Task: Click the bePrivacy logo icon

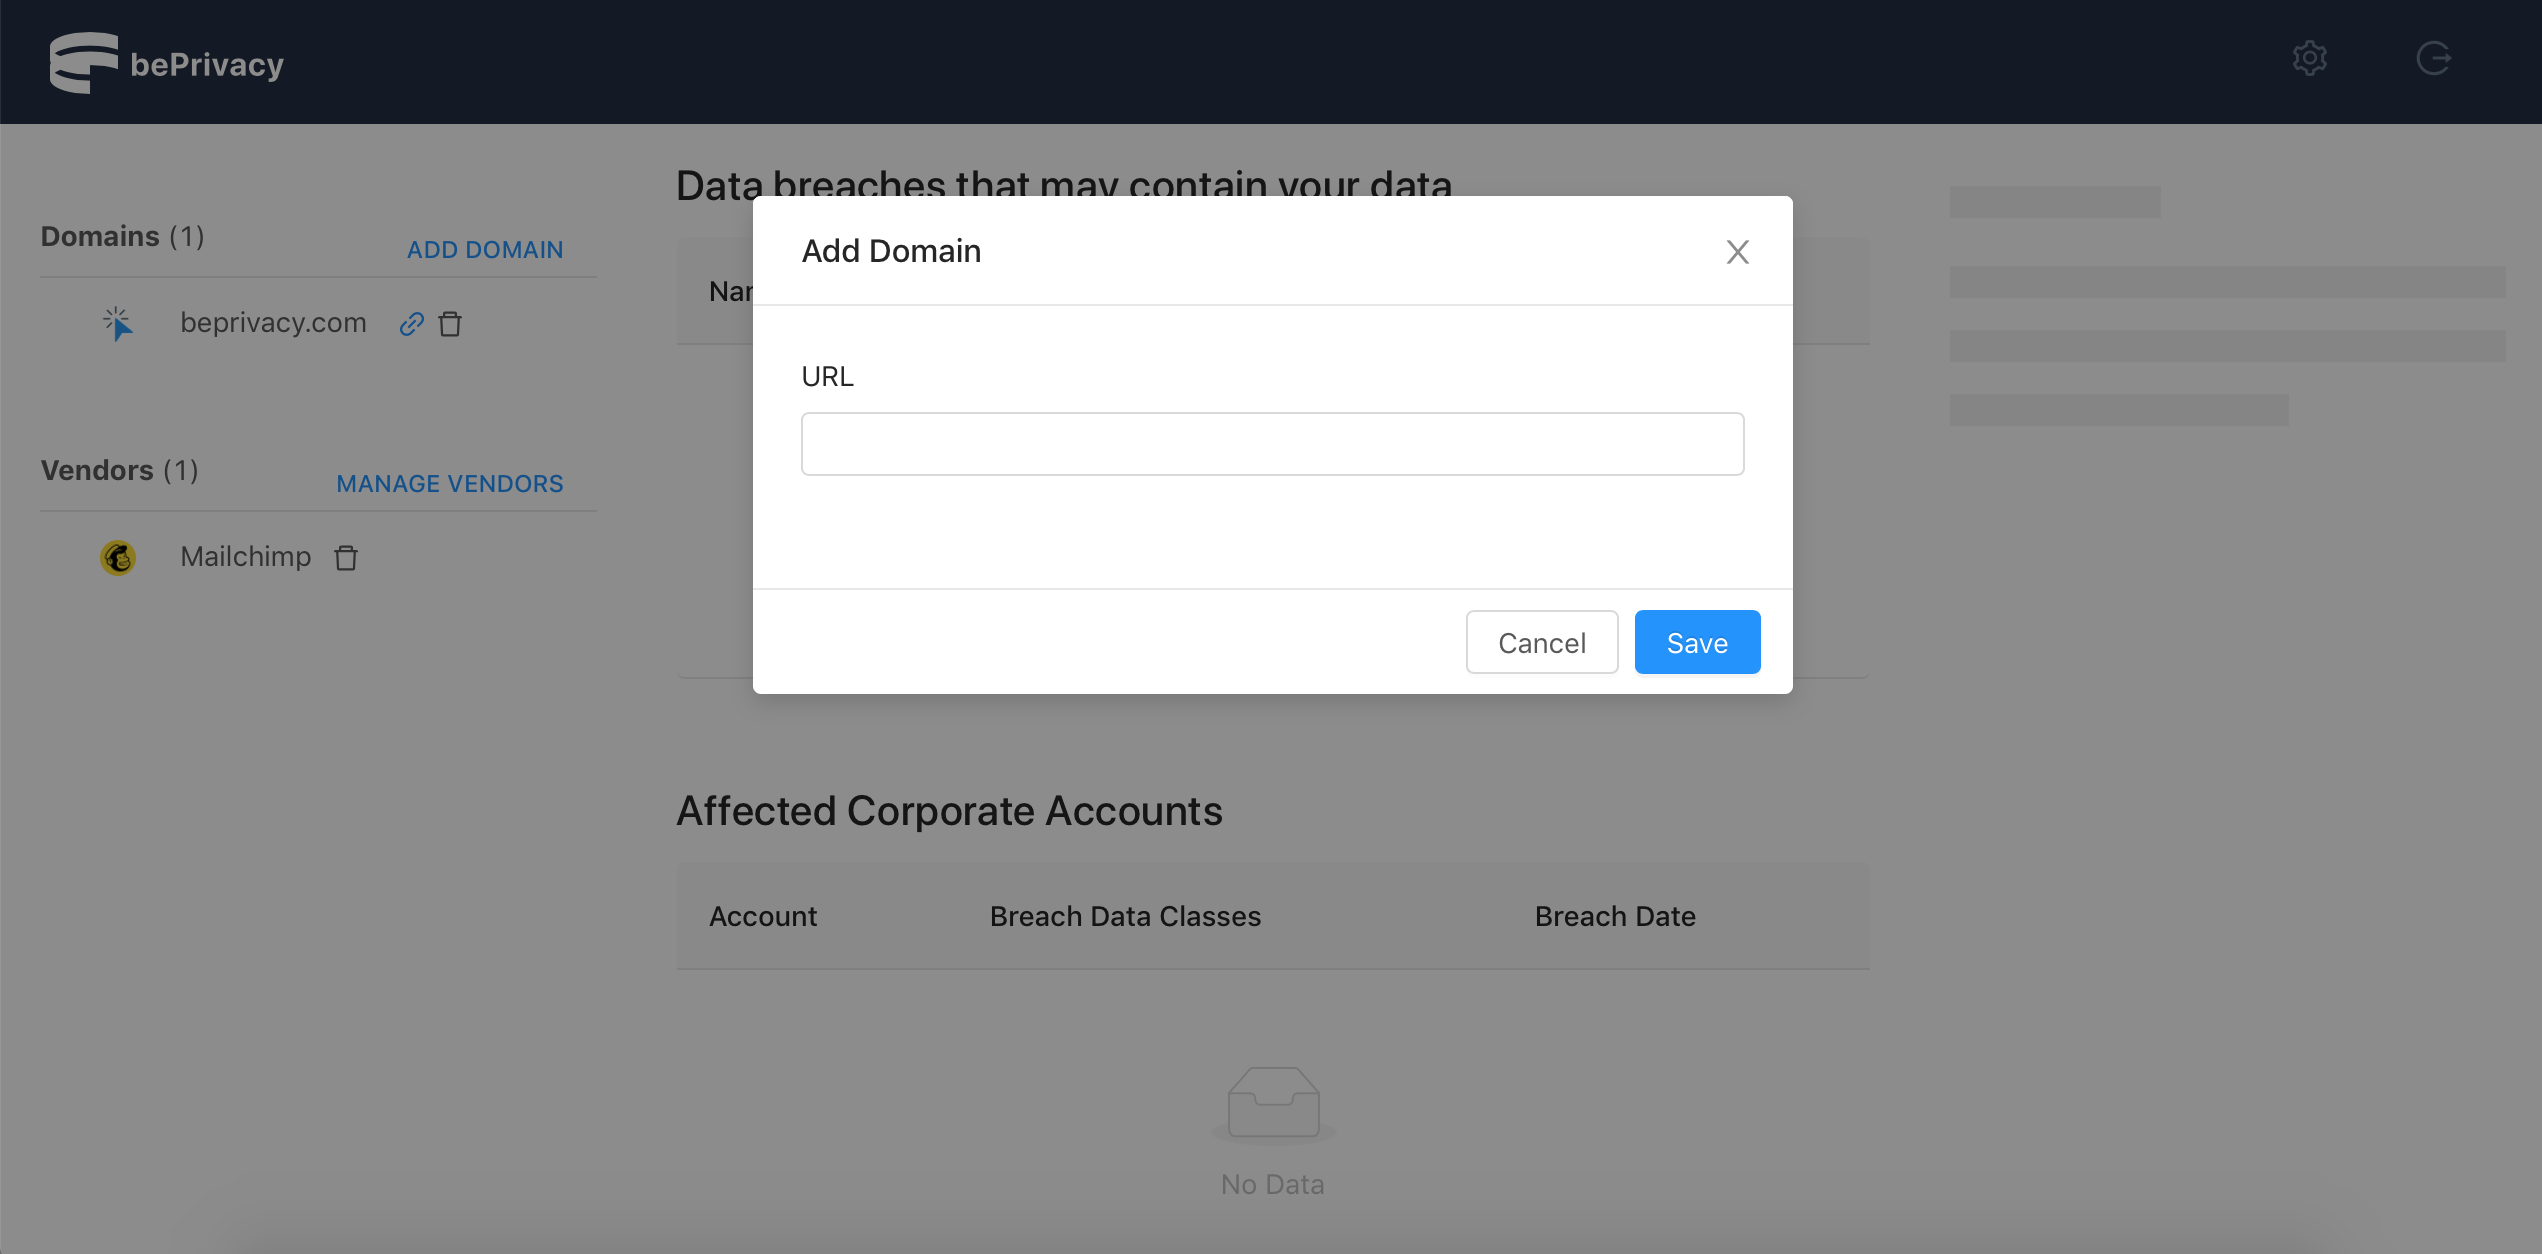Action: point(83,63)
